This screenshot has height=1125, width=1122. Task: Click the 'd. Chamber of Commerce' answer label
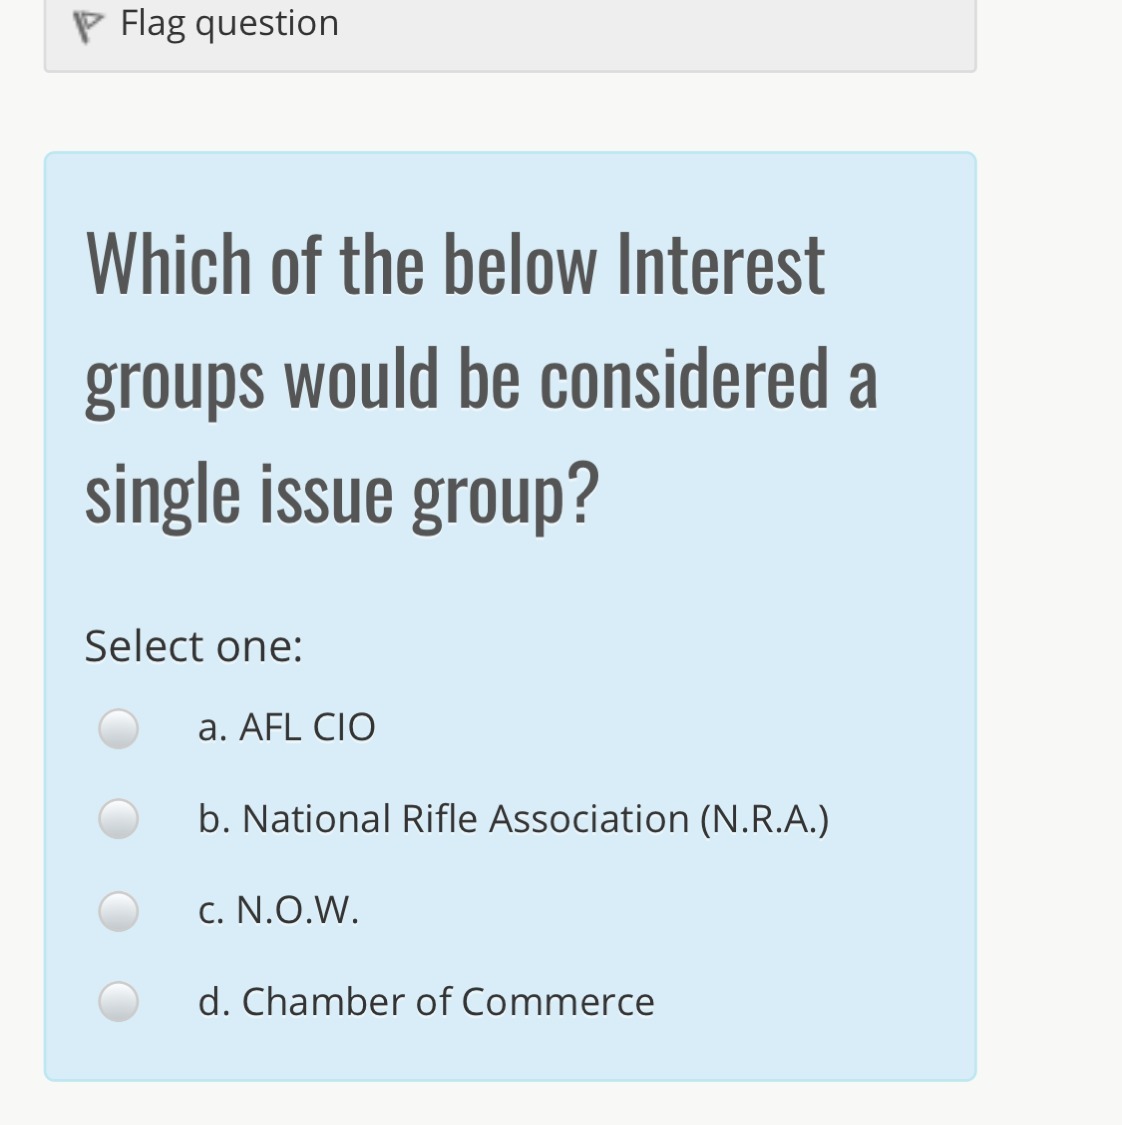(426, 1001)
